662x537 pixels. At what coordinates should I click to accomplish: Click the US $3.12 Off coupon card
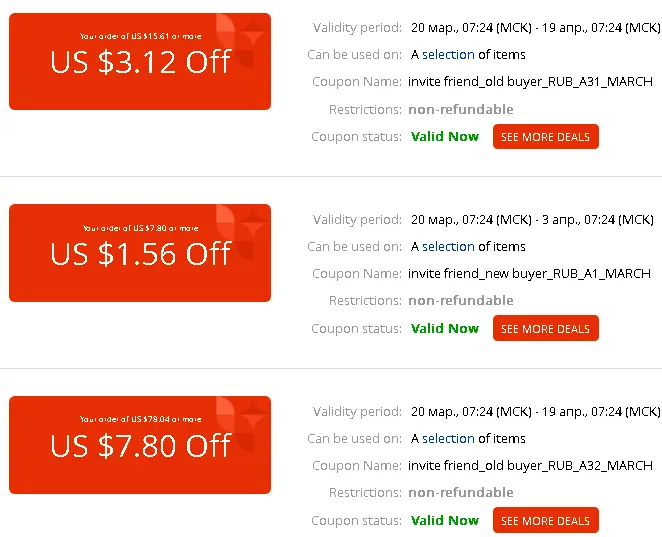click(140, 62)
